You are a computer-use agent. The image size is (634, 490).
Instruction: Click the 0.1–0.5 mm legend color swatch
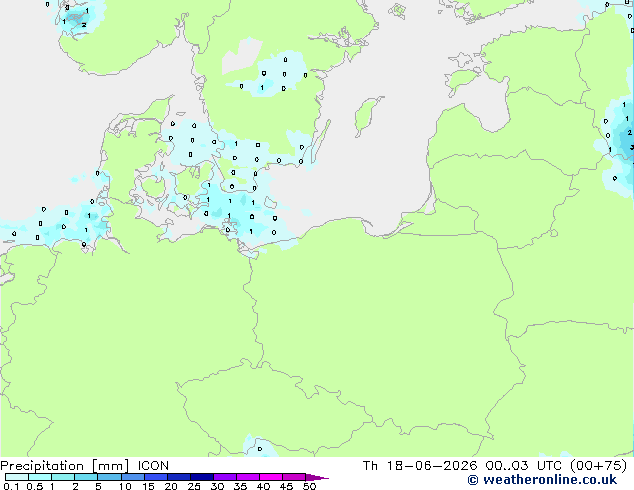pos(17,477)
